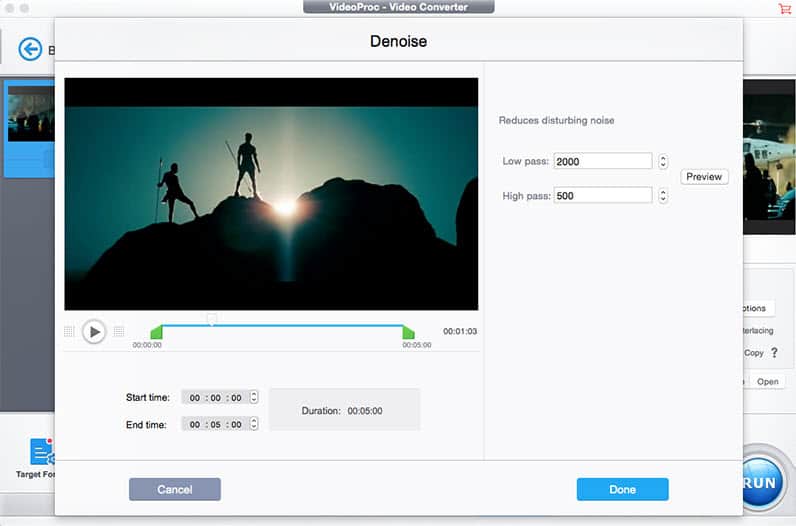Focus the Low pass input field
Image resolution: width=796 pixels, height=526 pixels.
click(x=603, y=161)
